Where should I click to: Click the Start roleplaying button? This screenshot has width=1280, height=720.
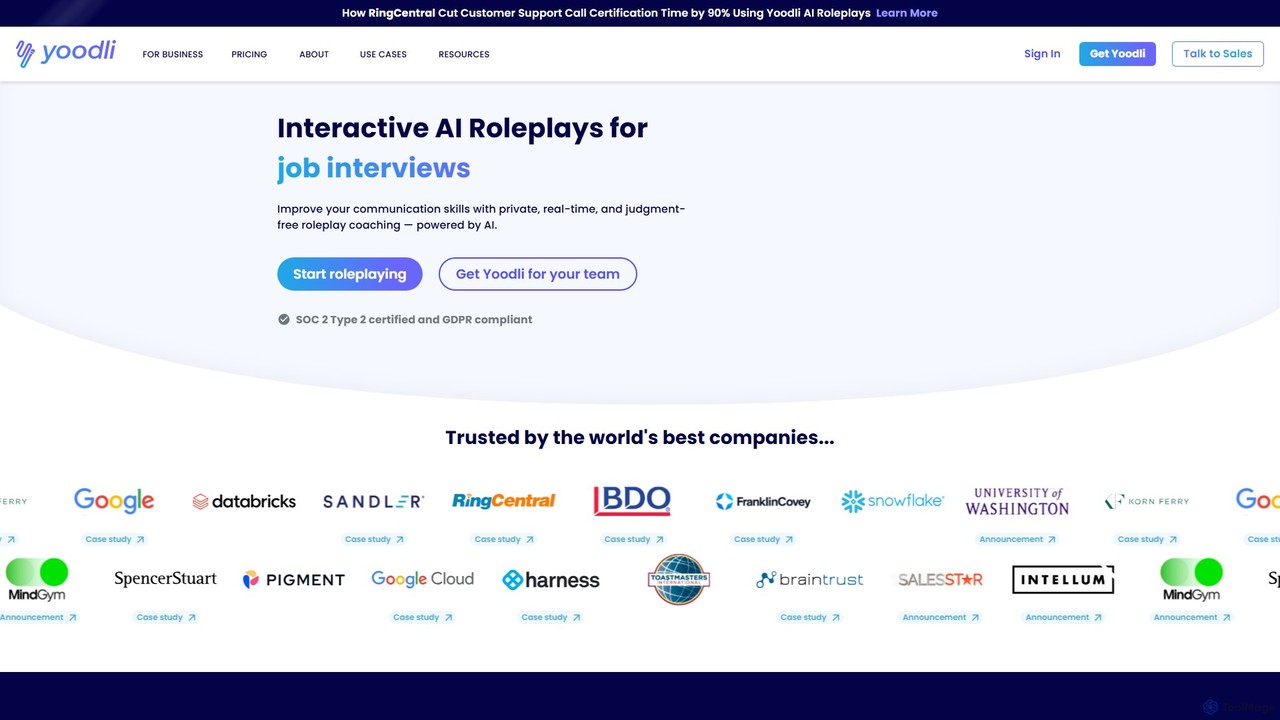click(350, 274)
